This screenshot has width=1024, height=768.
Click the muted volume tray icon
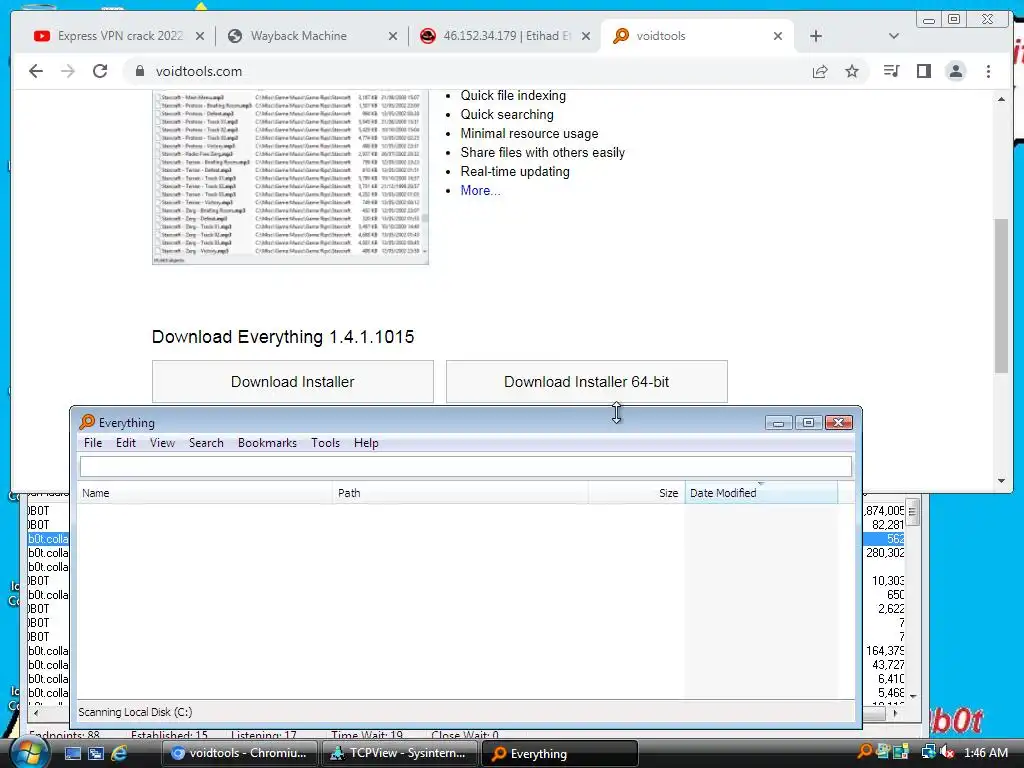pyautogui.click(x=948, y=752)
